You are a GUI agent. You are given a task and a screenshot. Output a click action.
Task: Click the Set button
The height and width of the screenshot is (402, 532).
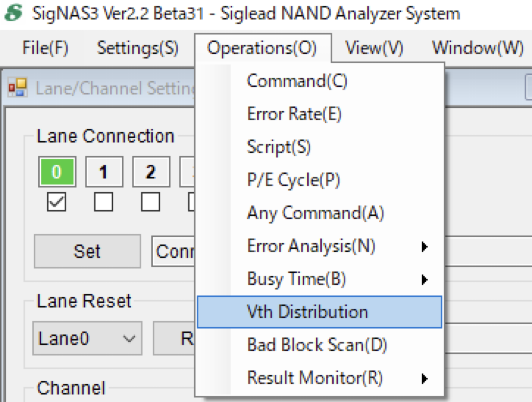[87, 251]
